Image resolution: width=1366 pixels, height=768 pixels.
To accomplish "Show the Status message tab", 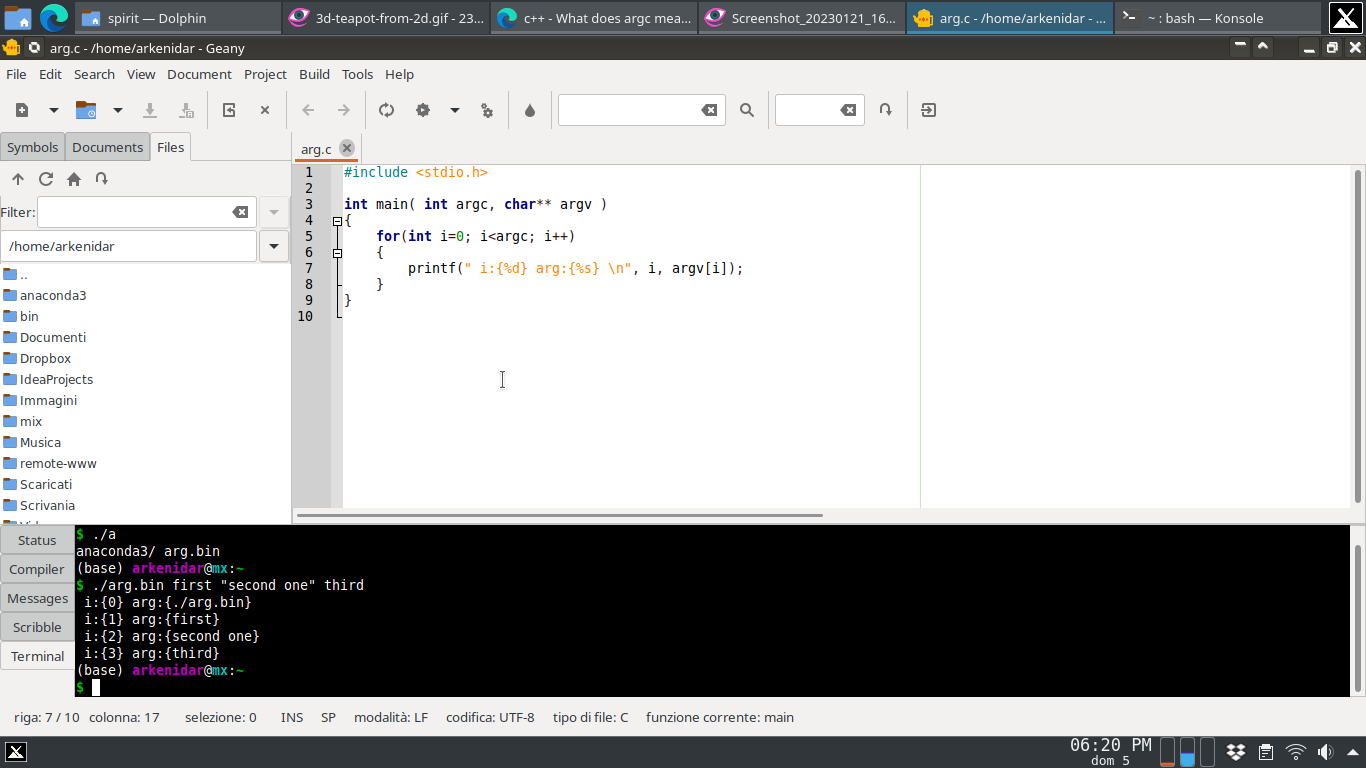I will coord(37,540).
